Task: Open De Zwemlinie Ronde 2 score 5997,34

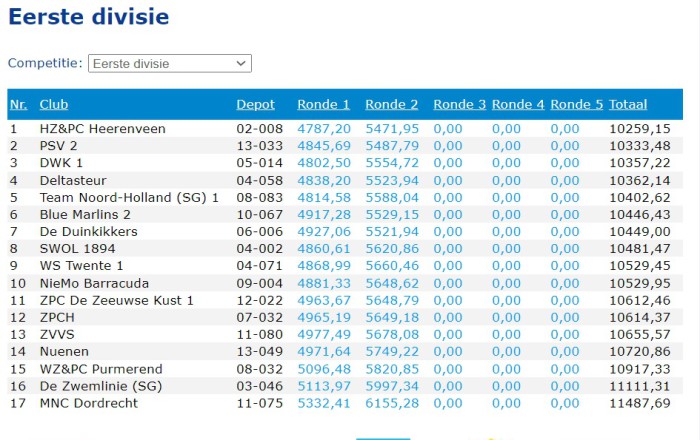Action: pos(392,386)
